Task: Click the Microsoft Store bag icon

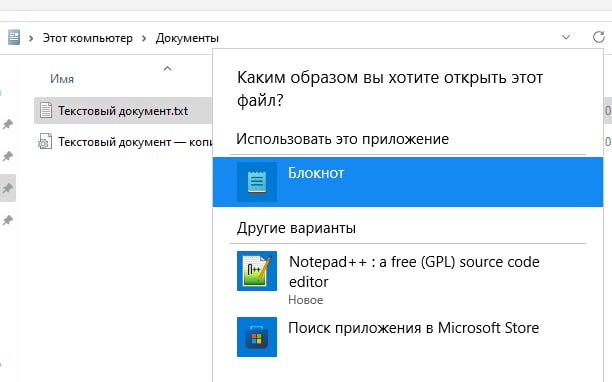Action: (x=257, y=337)
